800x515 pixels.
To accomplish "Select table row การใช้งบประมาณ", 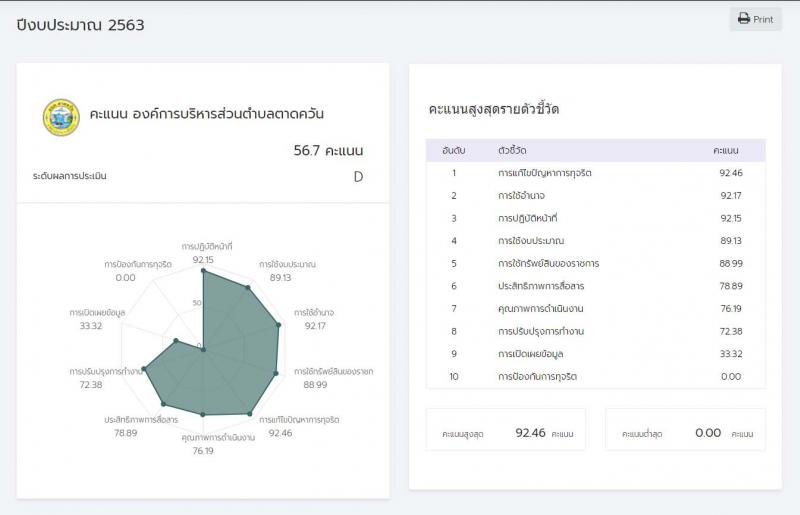I will pyautogui.click(x=595, y=240).
